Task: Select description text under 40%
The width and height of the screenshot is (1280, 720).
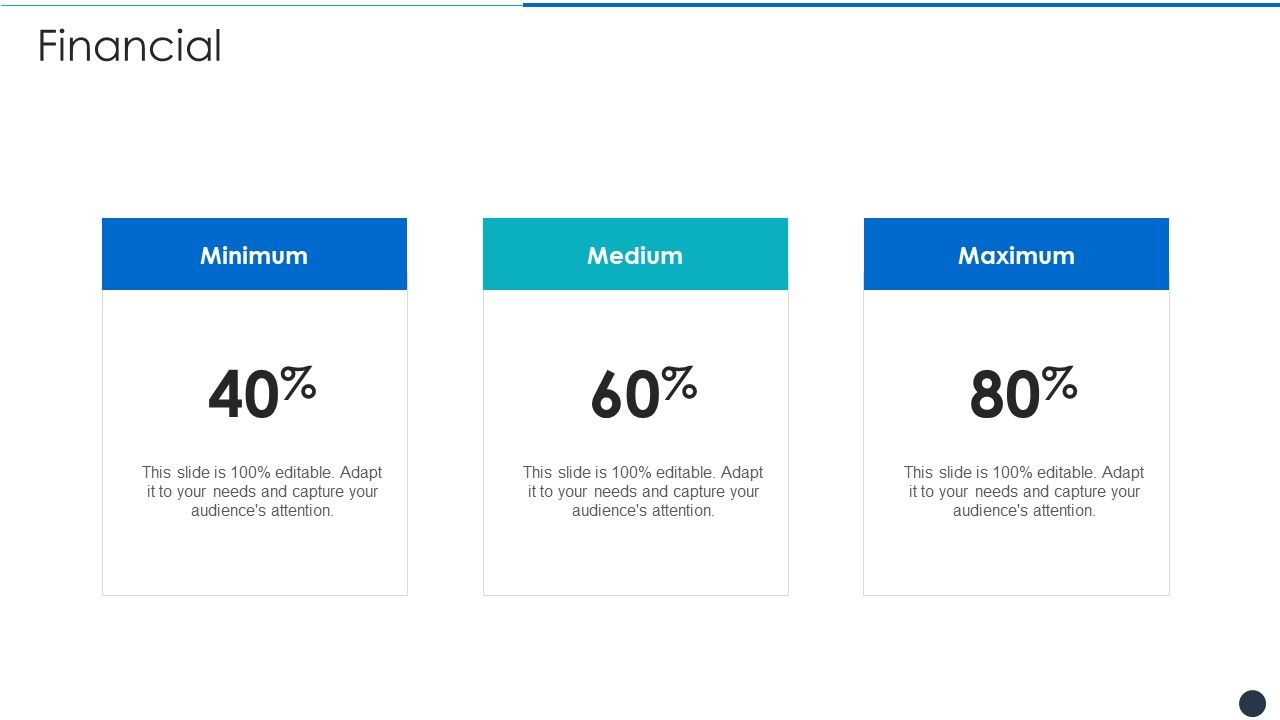Action: click(x=262, y=491)
